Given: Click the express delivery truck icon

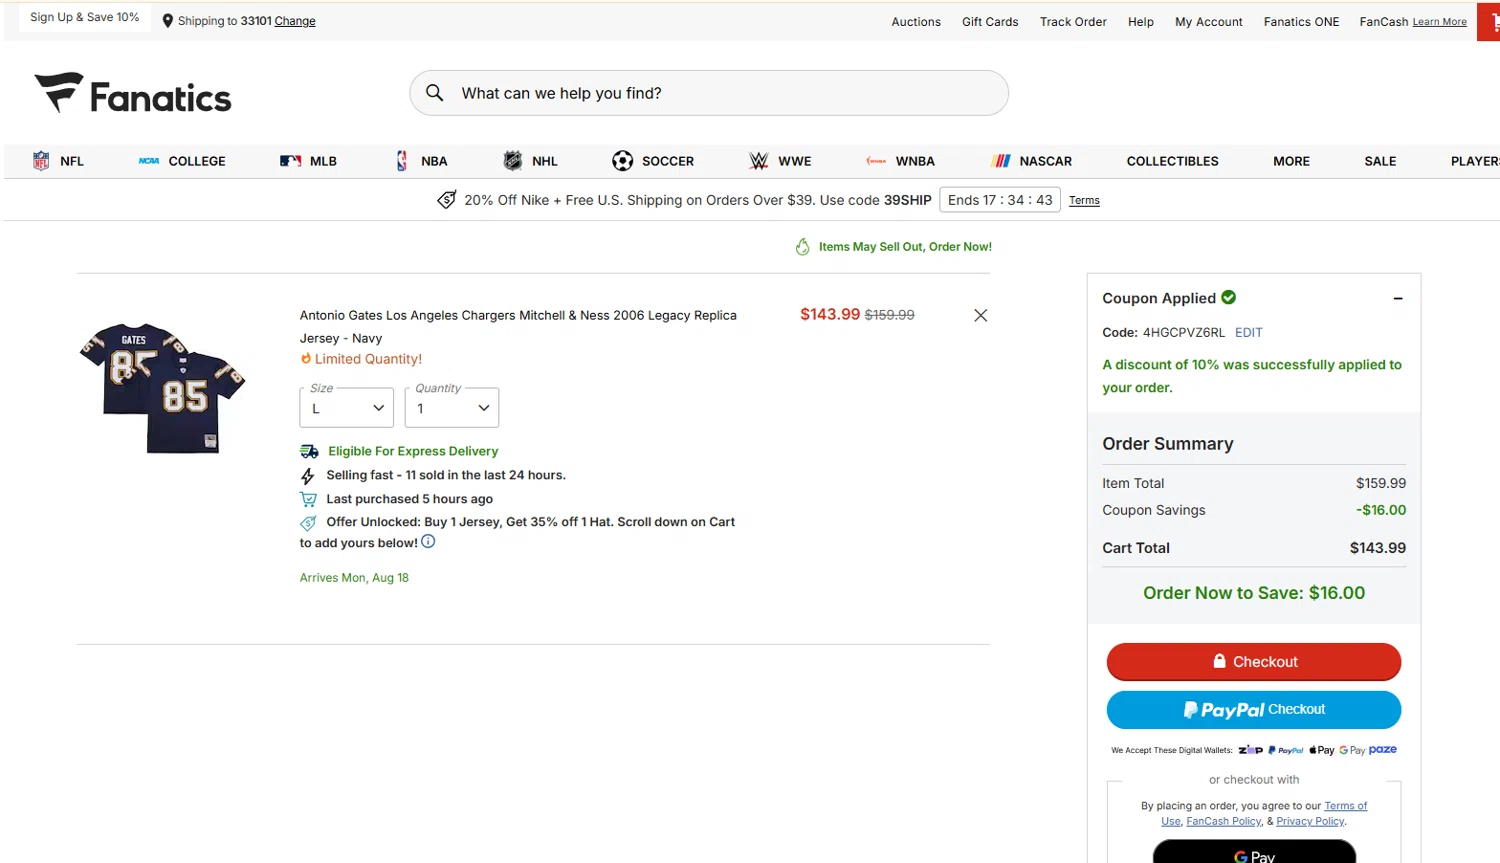Looking at the screenshot, I should click(310, 452).
